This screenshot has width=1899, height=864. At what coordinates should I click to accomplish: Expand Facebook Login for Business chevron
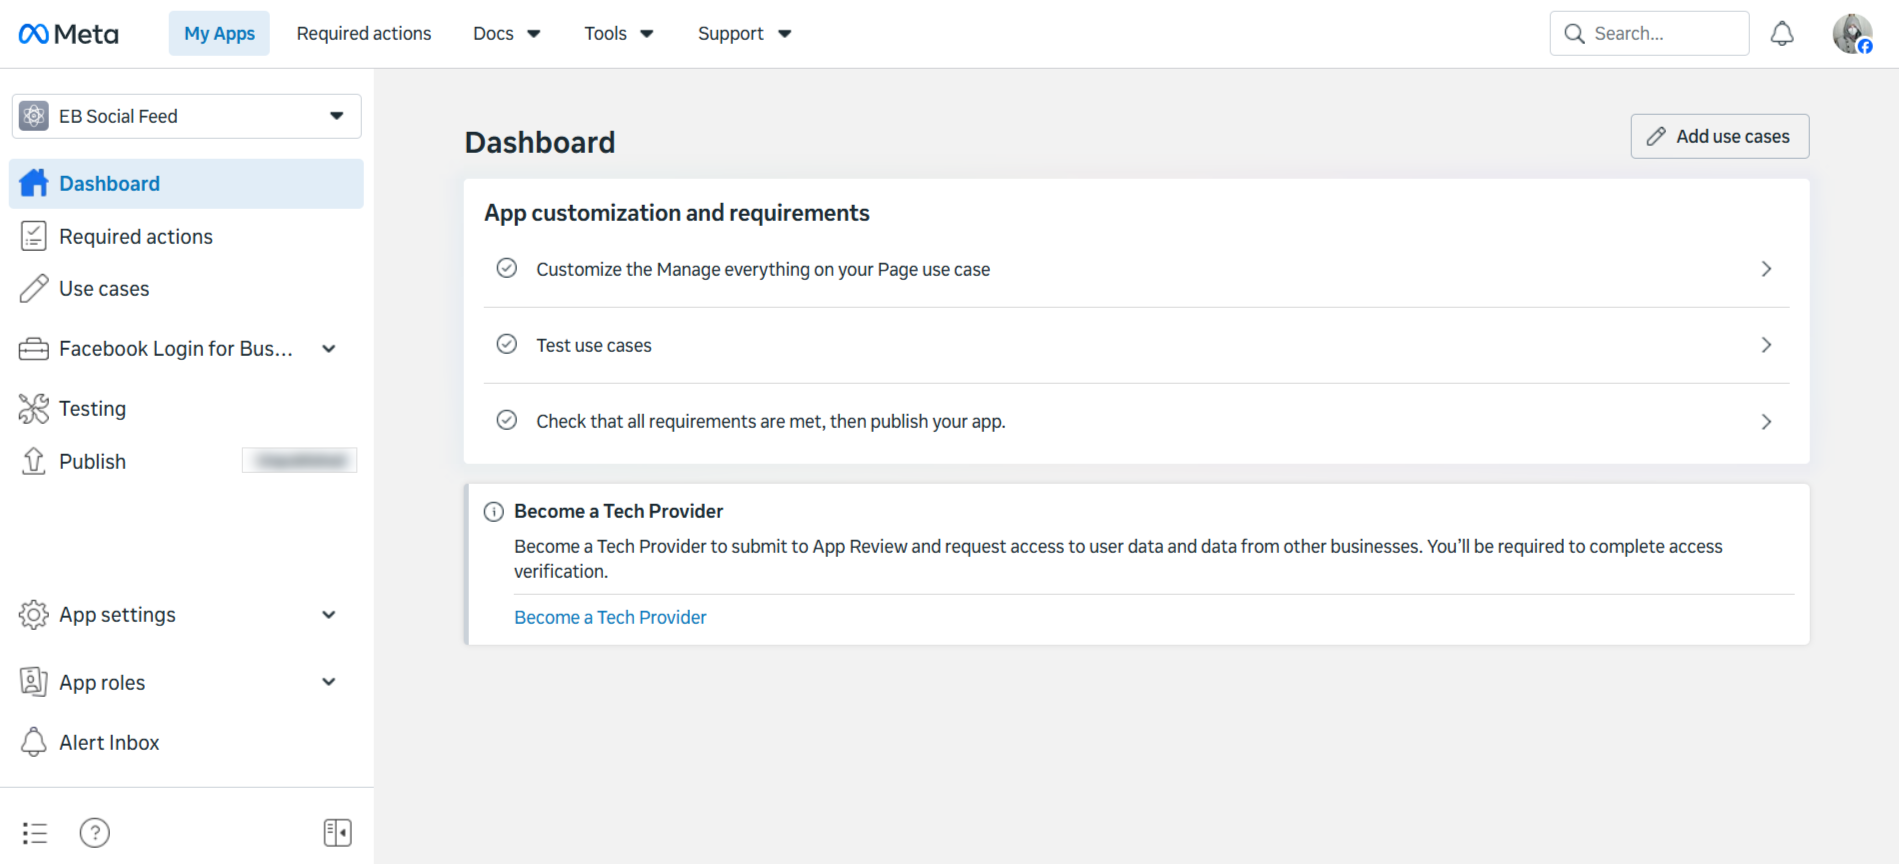(329, 349)
